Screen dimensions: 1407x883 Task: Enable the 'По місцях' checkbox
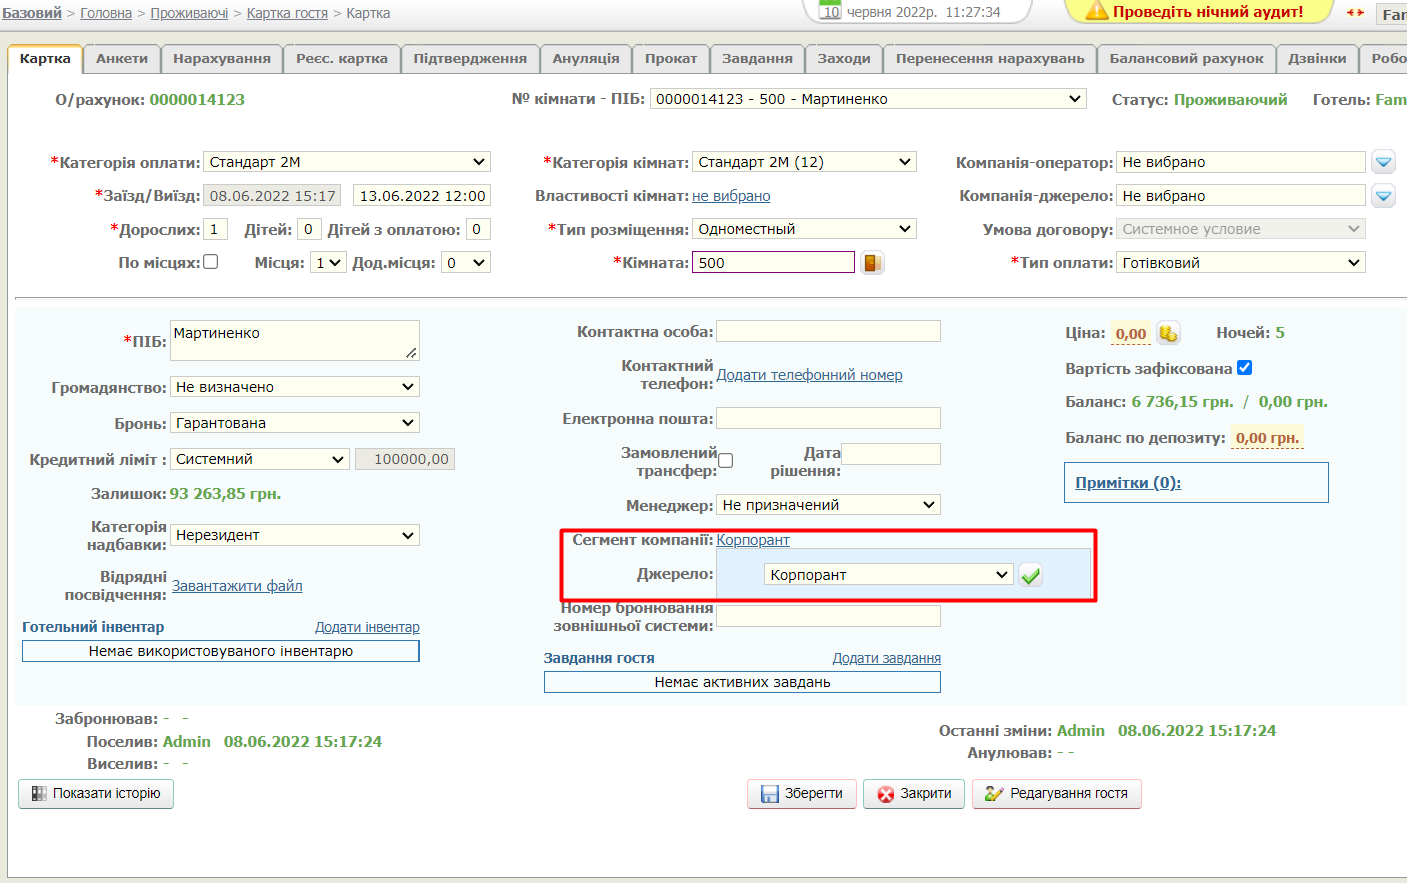pos(211,262)
